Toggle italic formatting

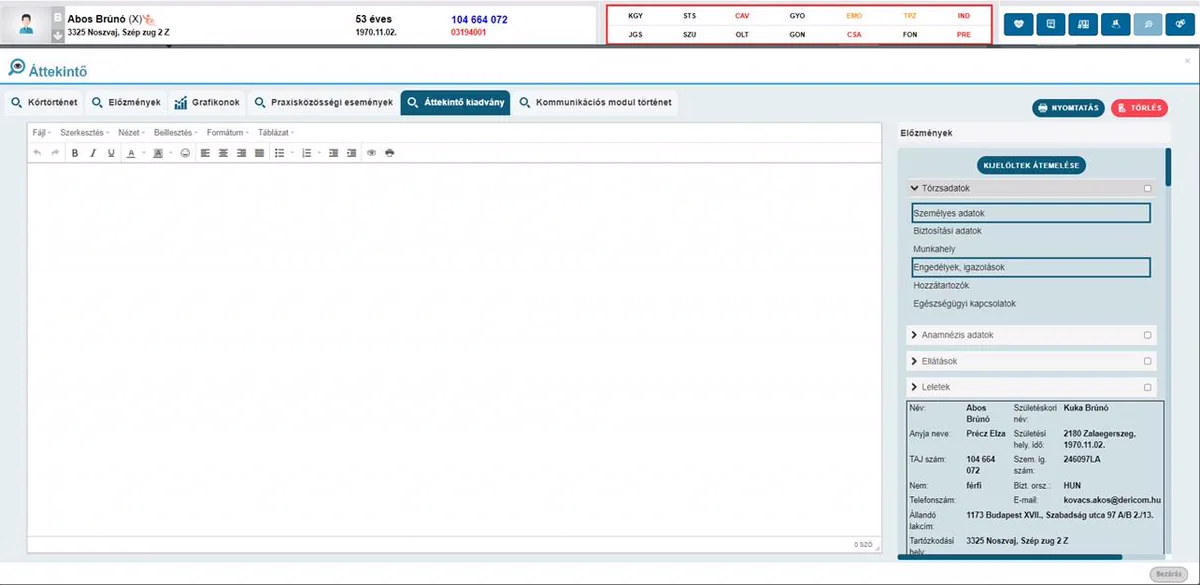(x=93, y=153)
